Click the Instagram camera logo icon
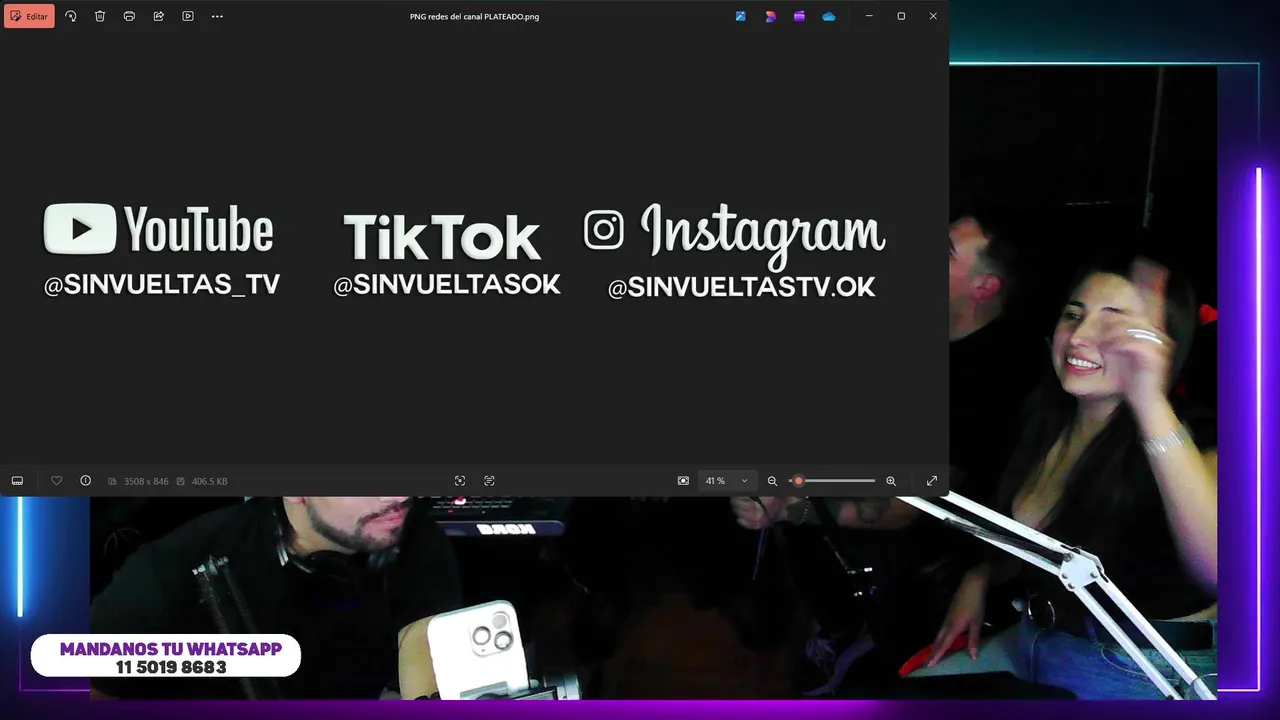Viewport: 1280px width, 720px height. pyautogui.click(x=603, y=229)
